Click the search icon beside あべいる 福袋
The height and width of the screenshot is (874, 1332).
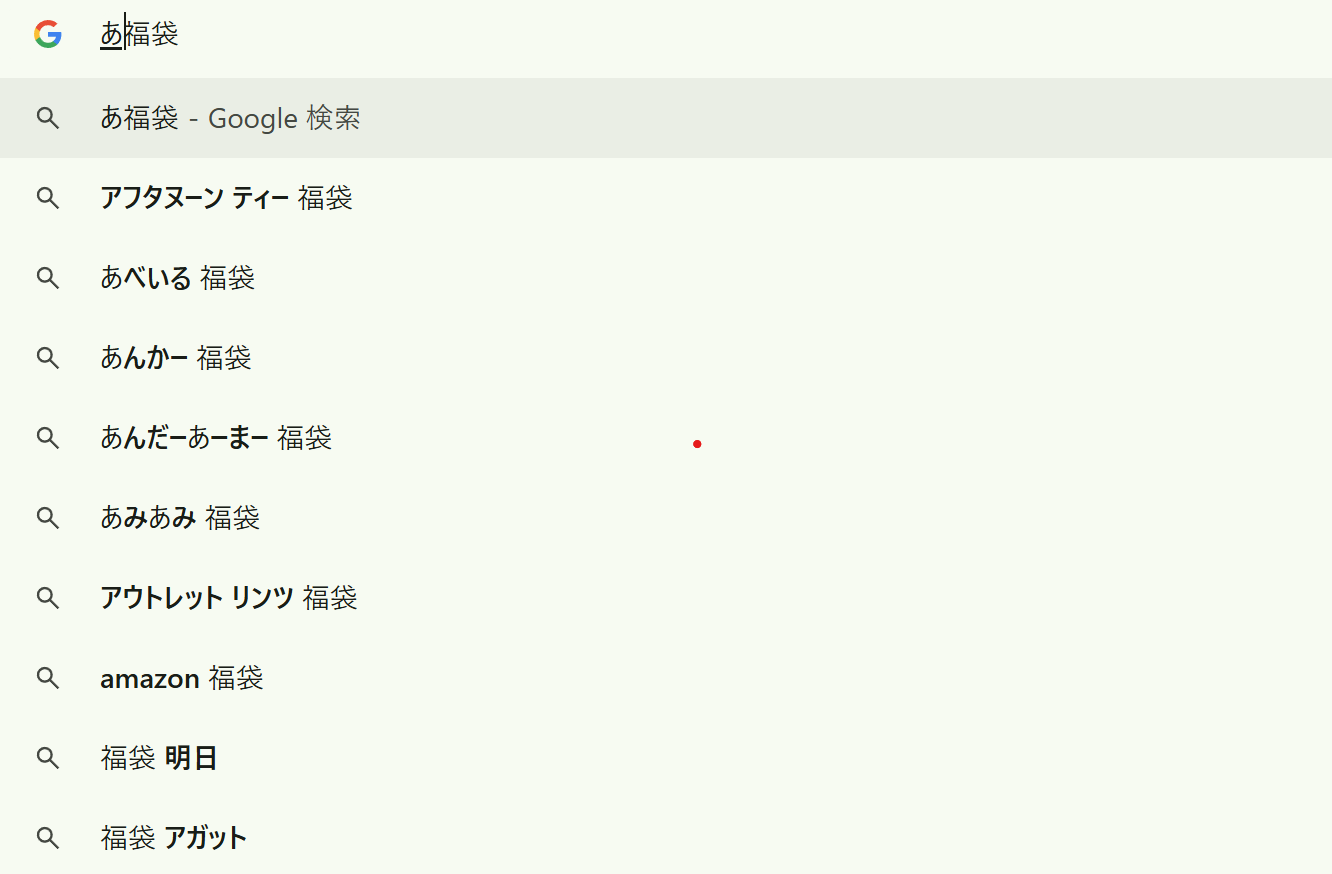(47, 278)
